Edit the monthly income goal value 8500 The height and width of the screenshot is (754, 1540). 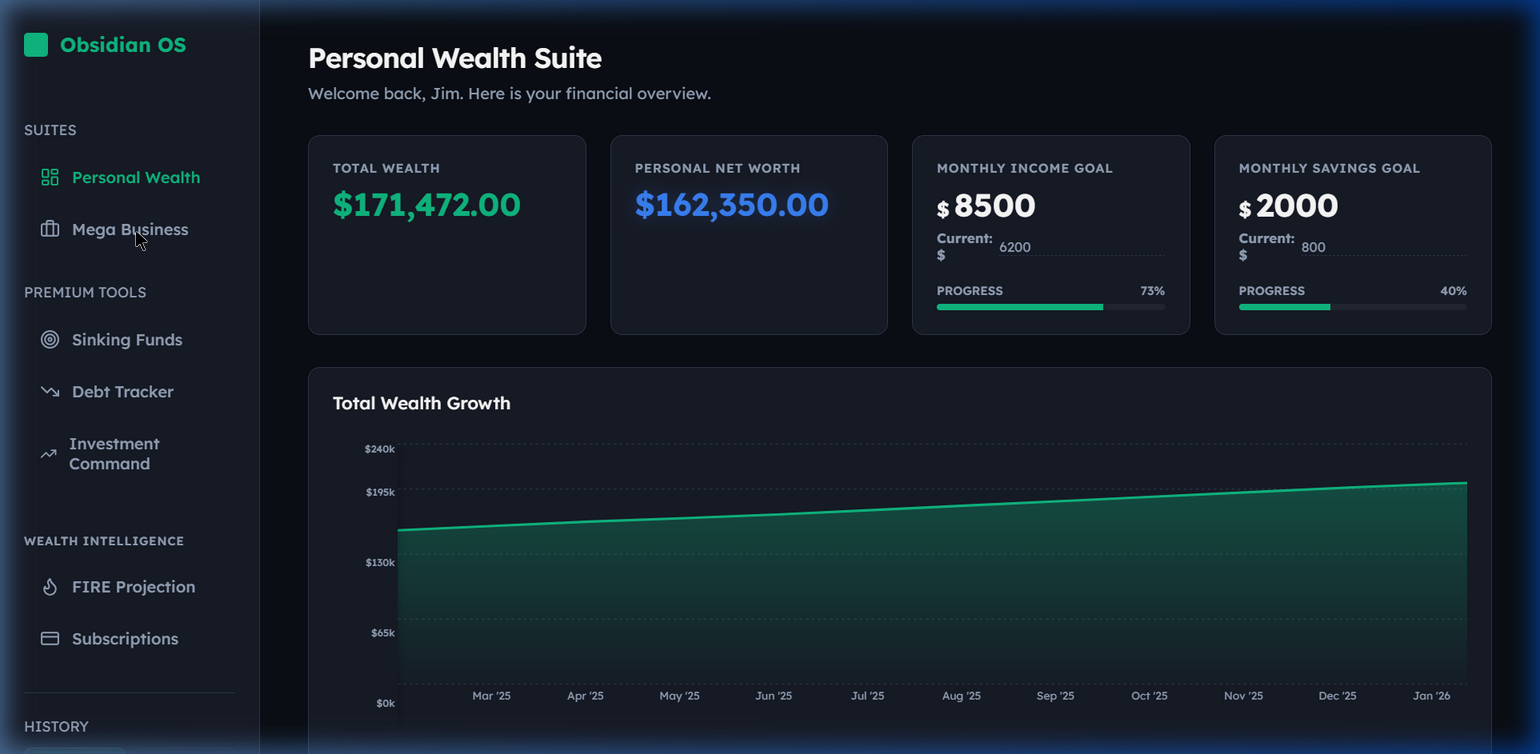995,206
